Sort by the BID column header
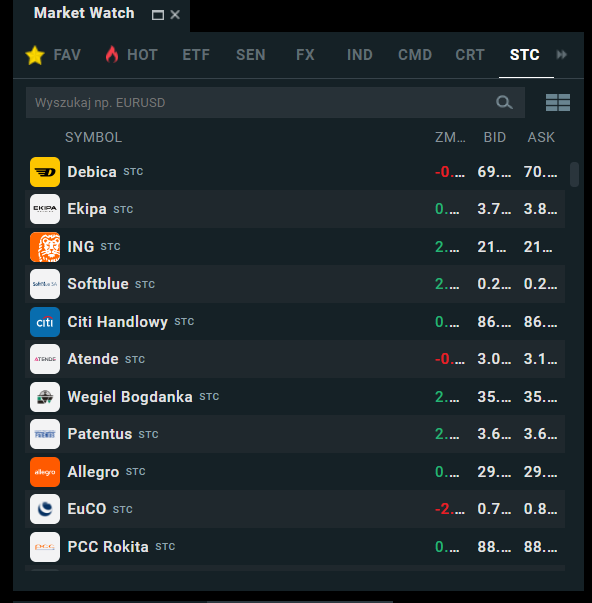This screenshot has width=592, height=603. point(495,137)
